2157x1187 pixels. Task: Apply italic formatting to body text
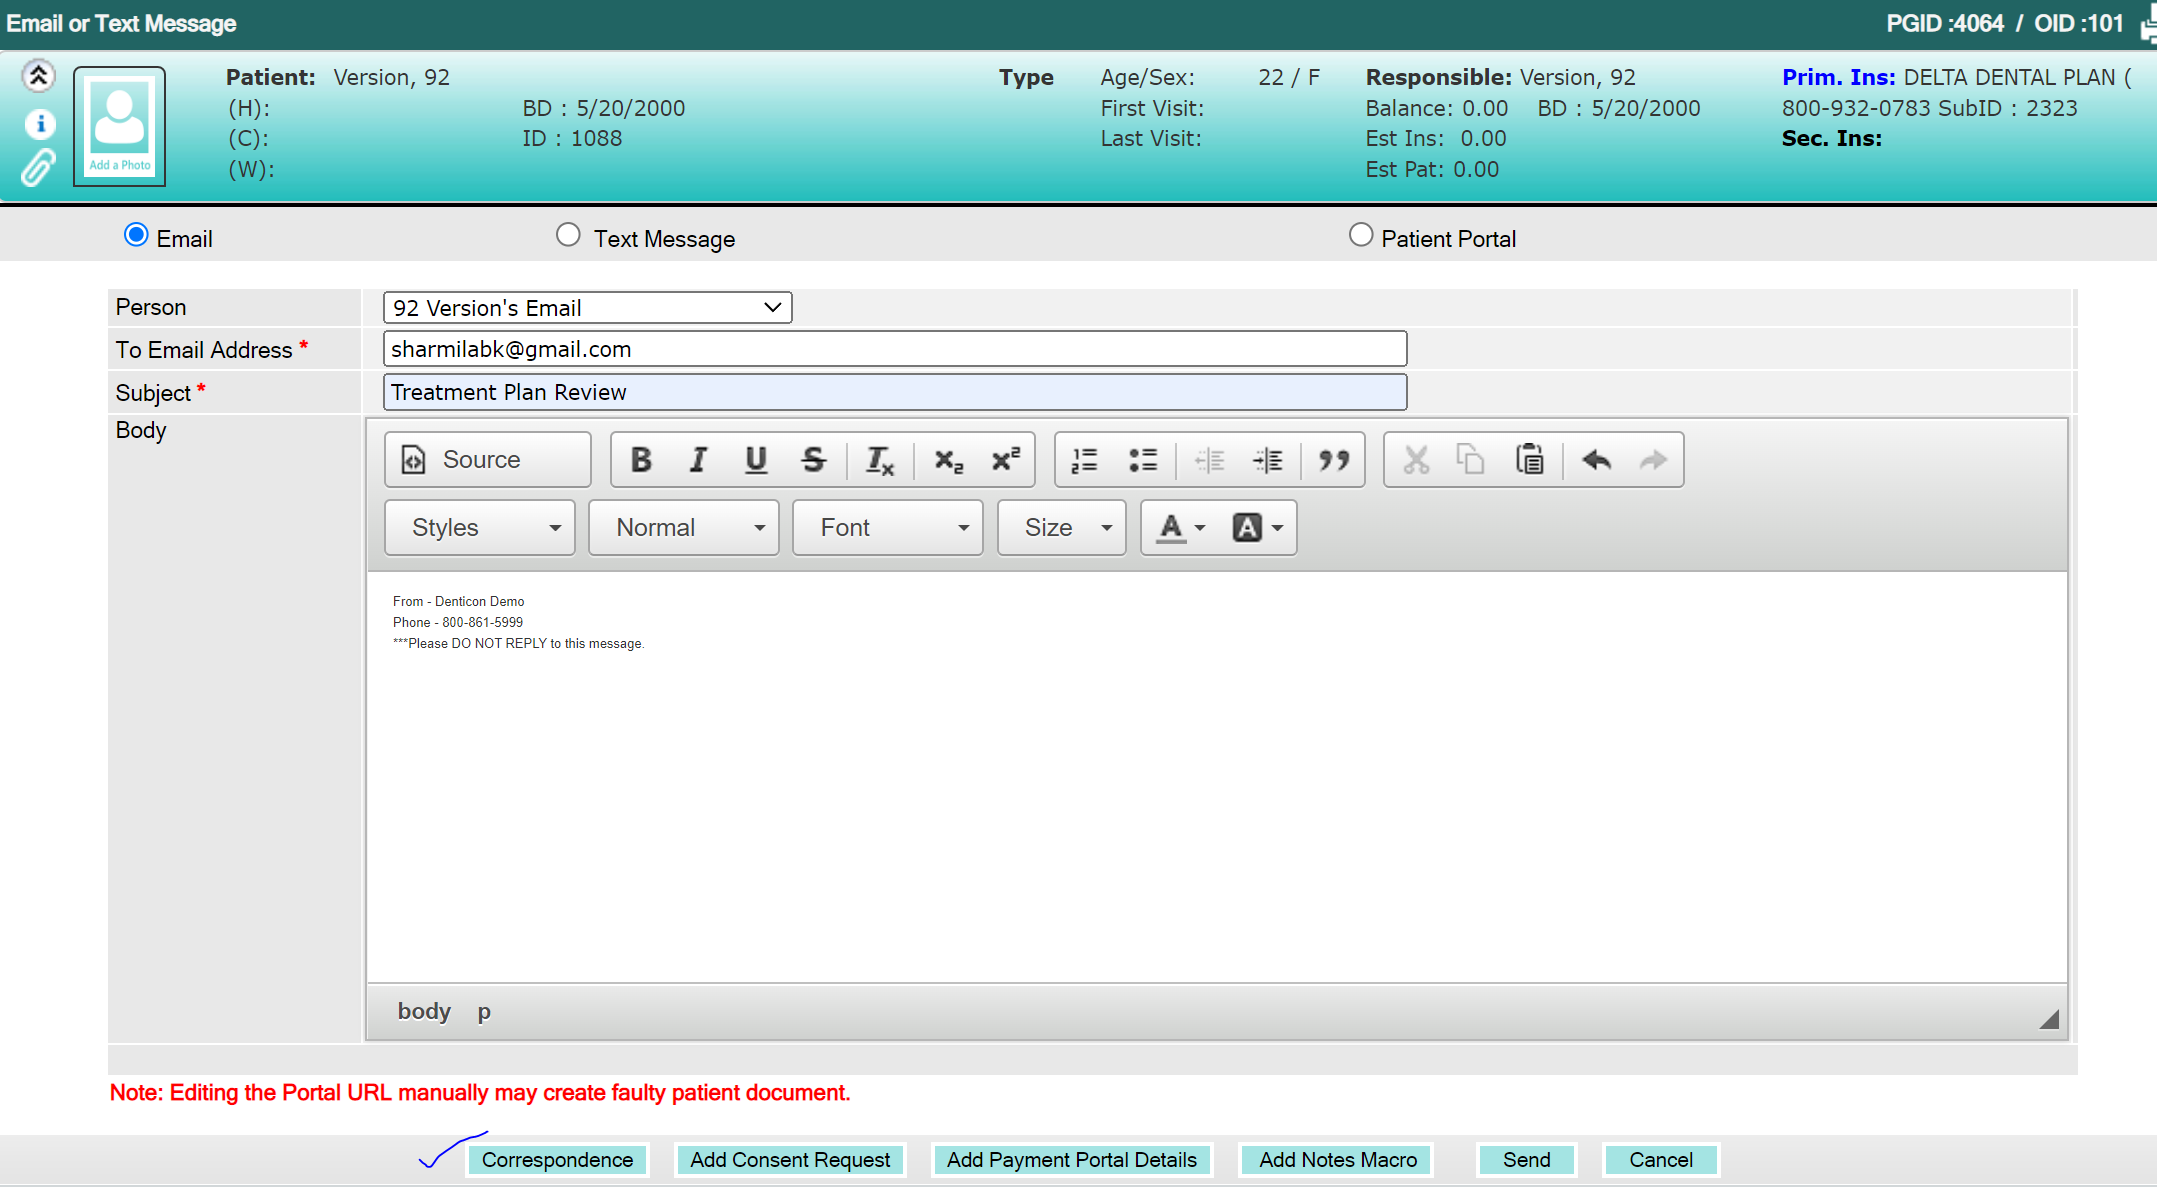point(698,460)
